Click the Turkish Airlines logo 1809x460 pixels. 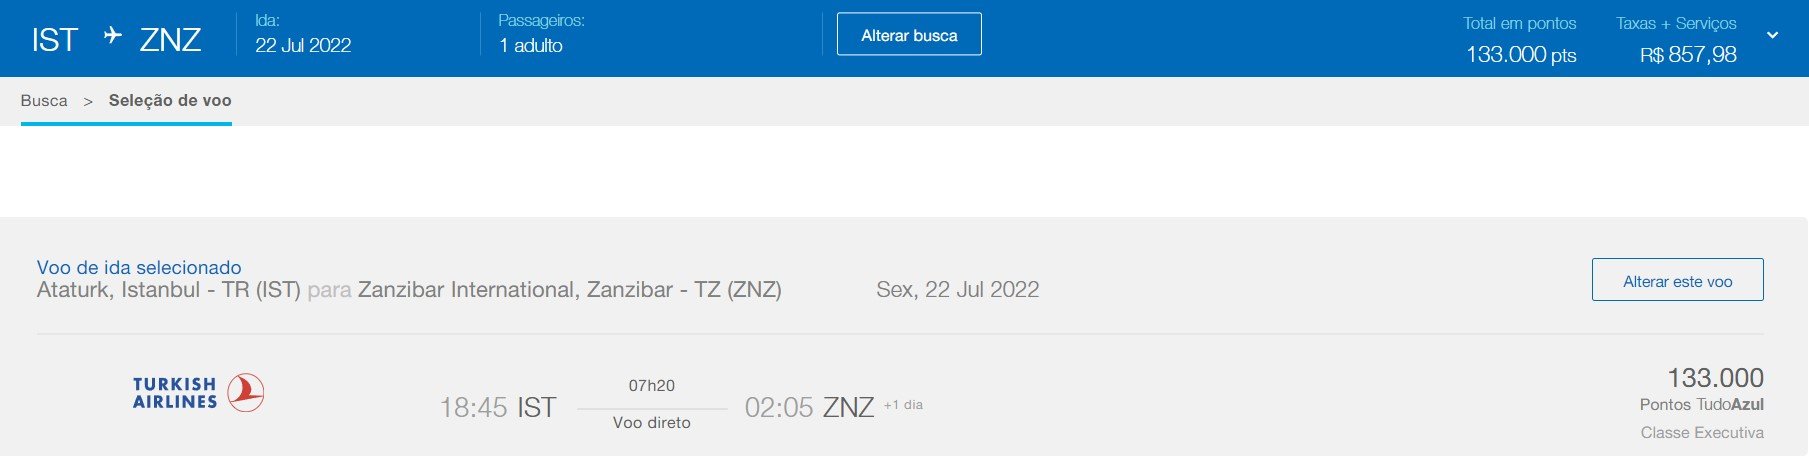point(198,393)
